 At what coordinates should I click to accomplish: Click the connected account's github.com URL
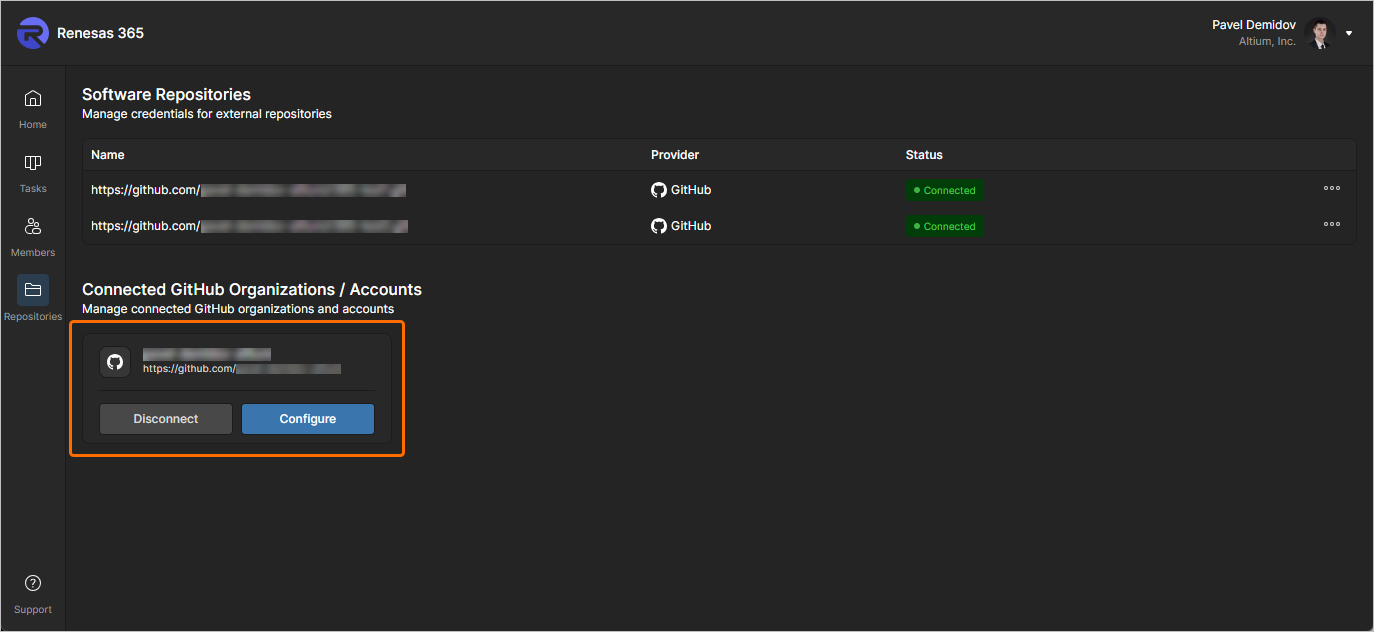click(241, 368)
